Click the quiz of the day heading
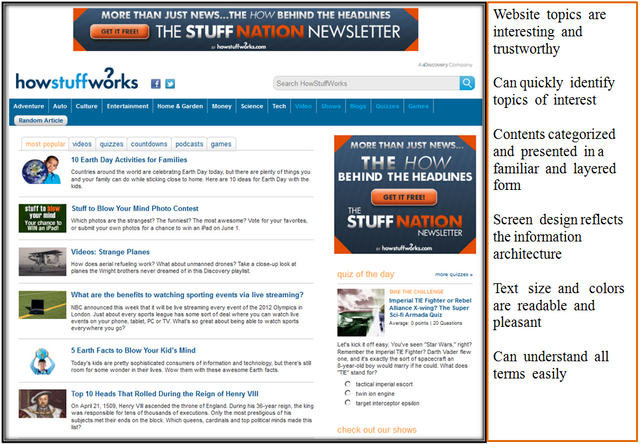 pos(366,274)
